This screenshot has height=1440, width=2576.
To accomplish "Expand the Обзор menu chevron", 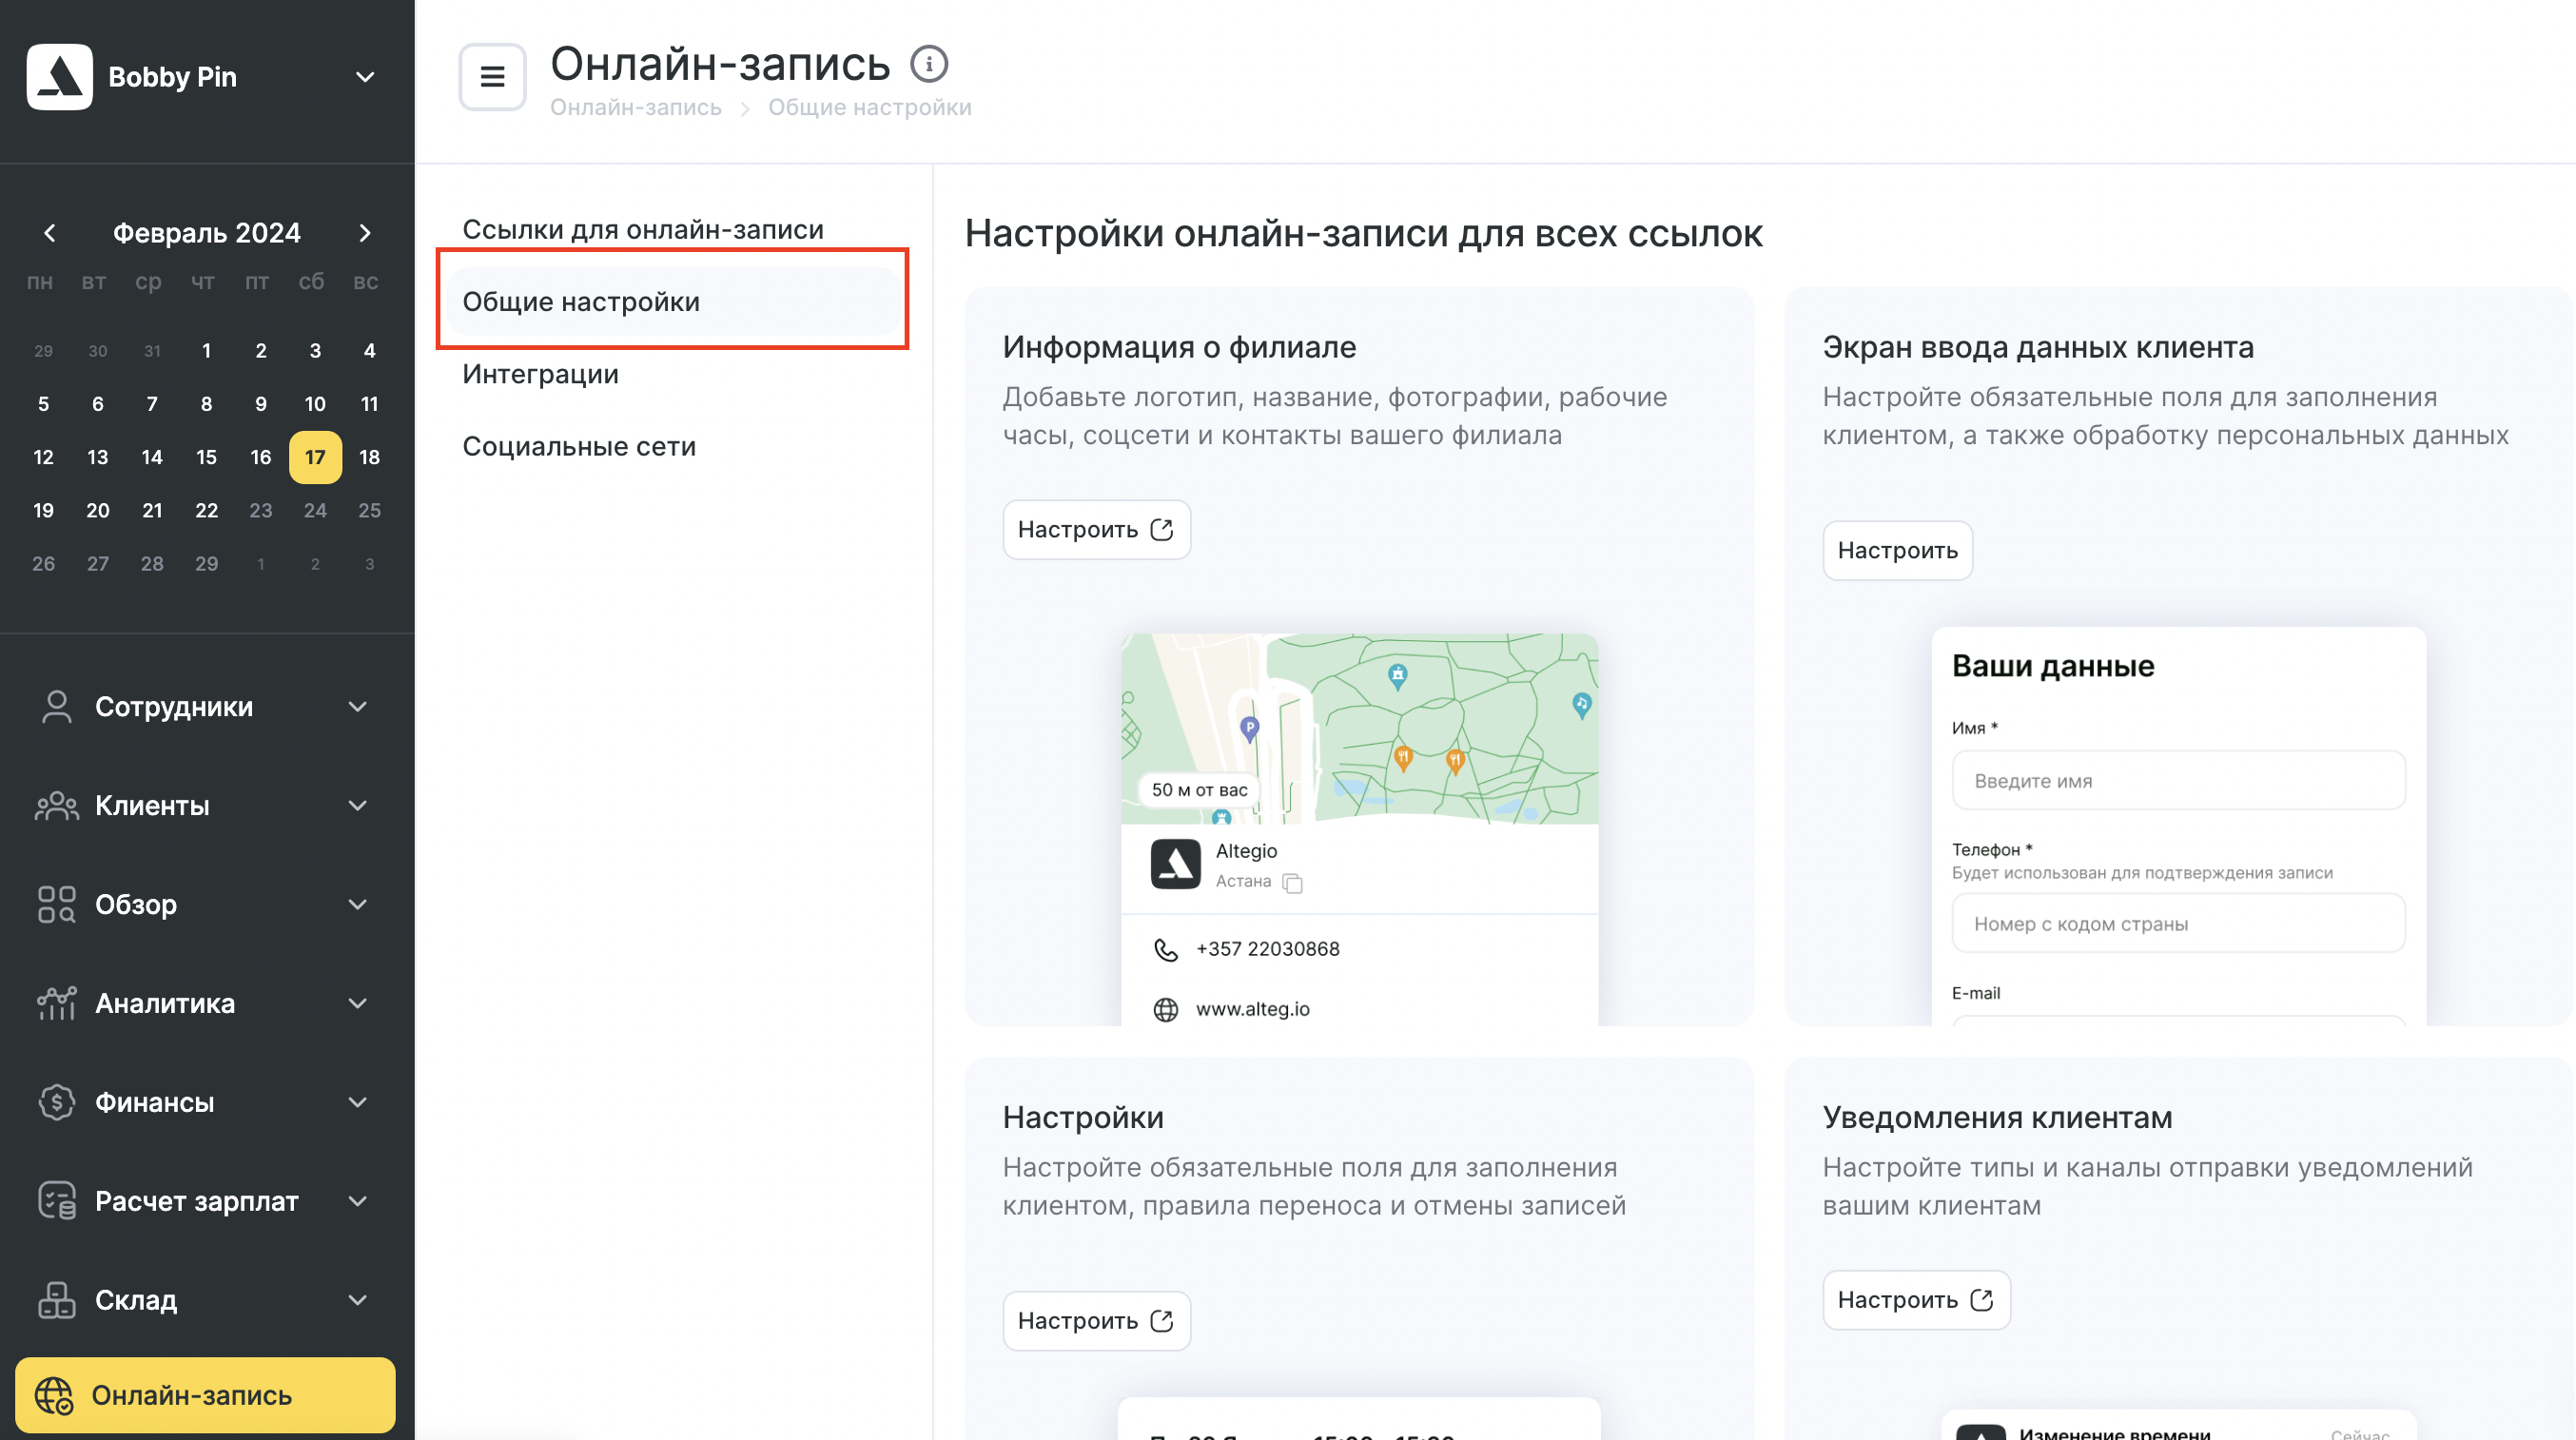I will coord(358,905).
